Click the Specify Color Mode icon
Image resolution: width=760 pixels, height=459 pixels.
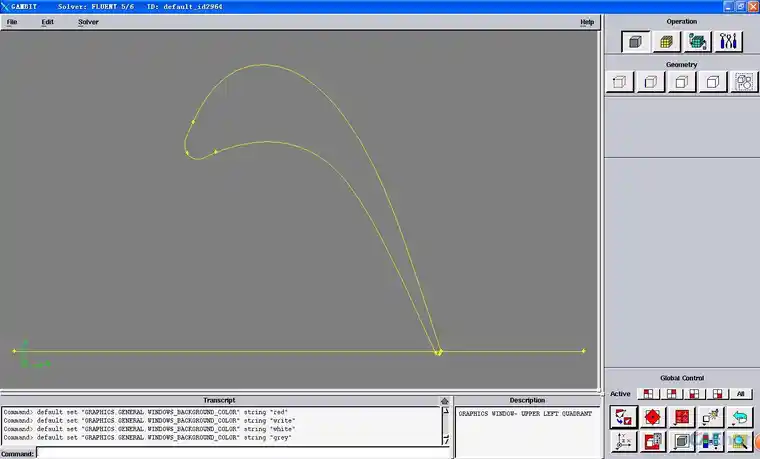(711, 441)
